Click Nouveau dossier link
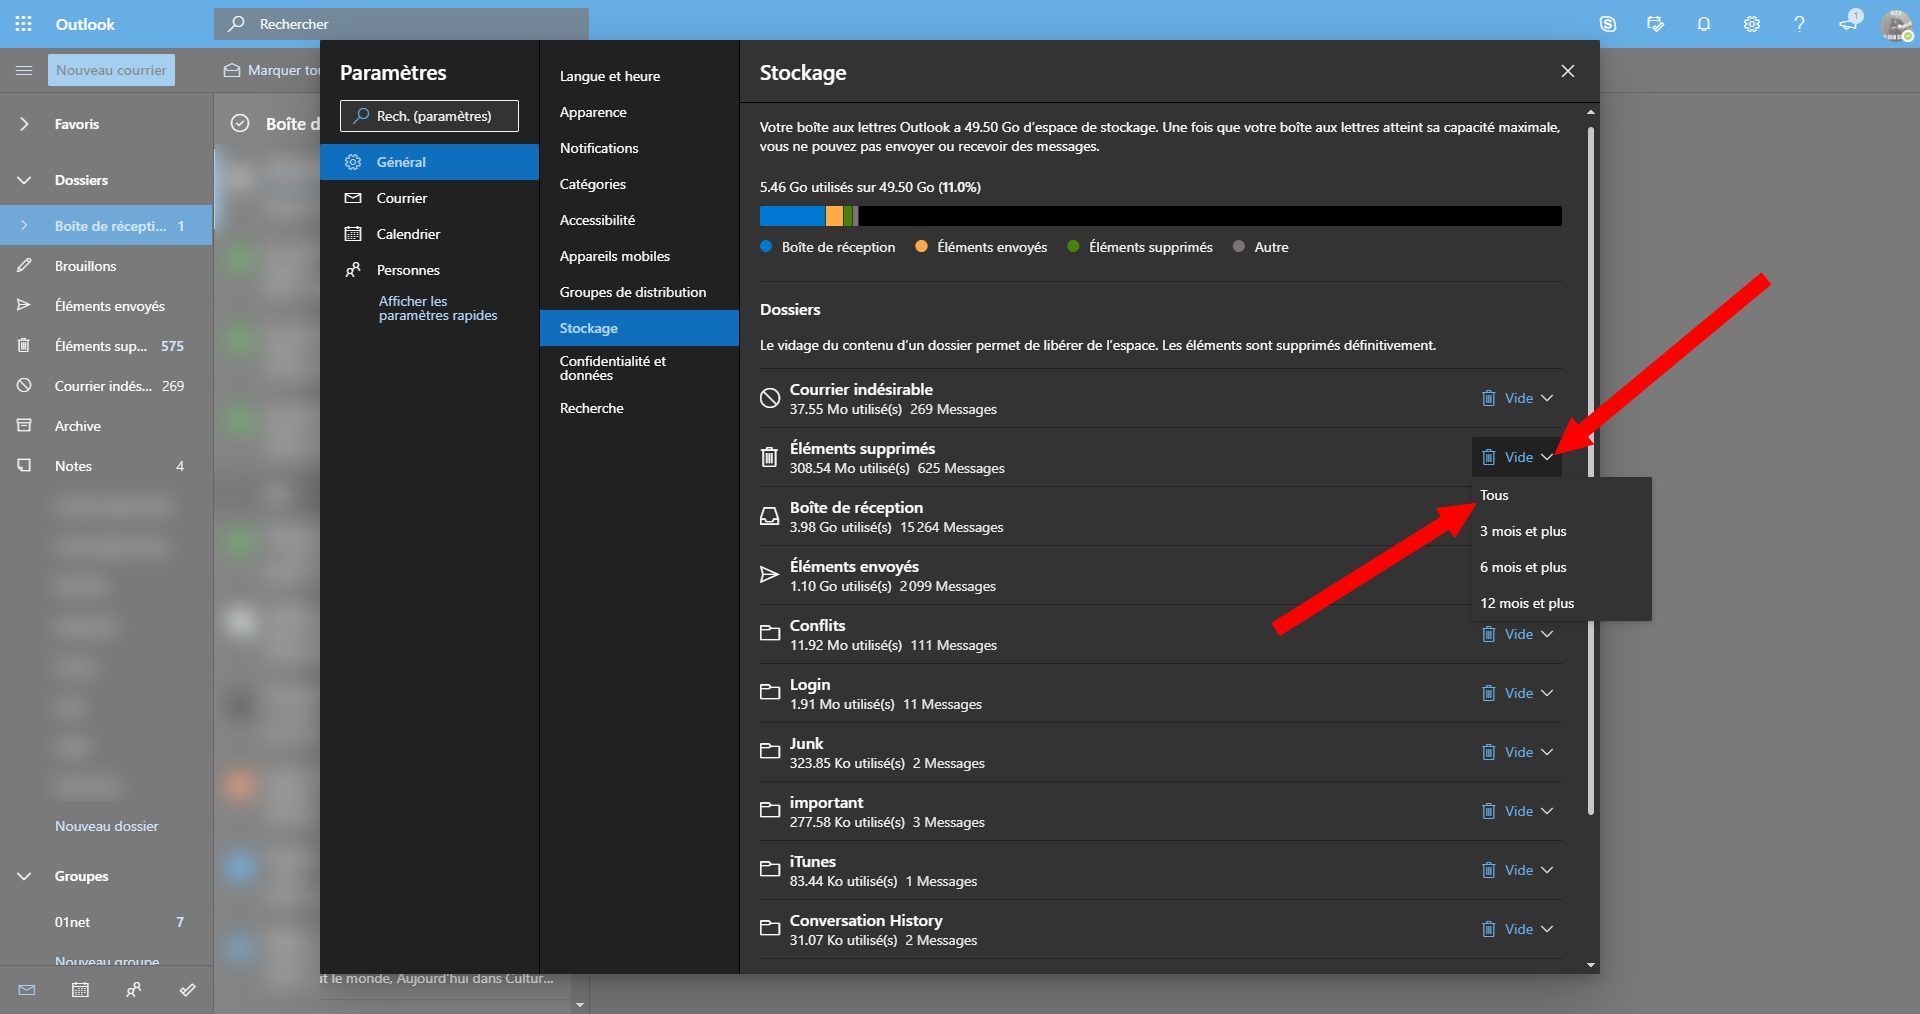The width and height of the screenshot is (1920, 1014). tap(107, 826)
